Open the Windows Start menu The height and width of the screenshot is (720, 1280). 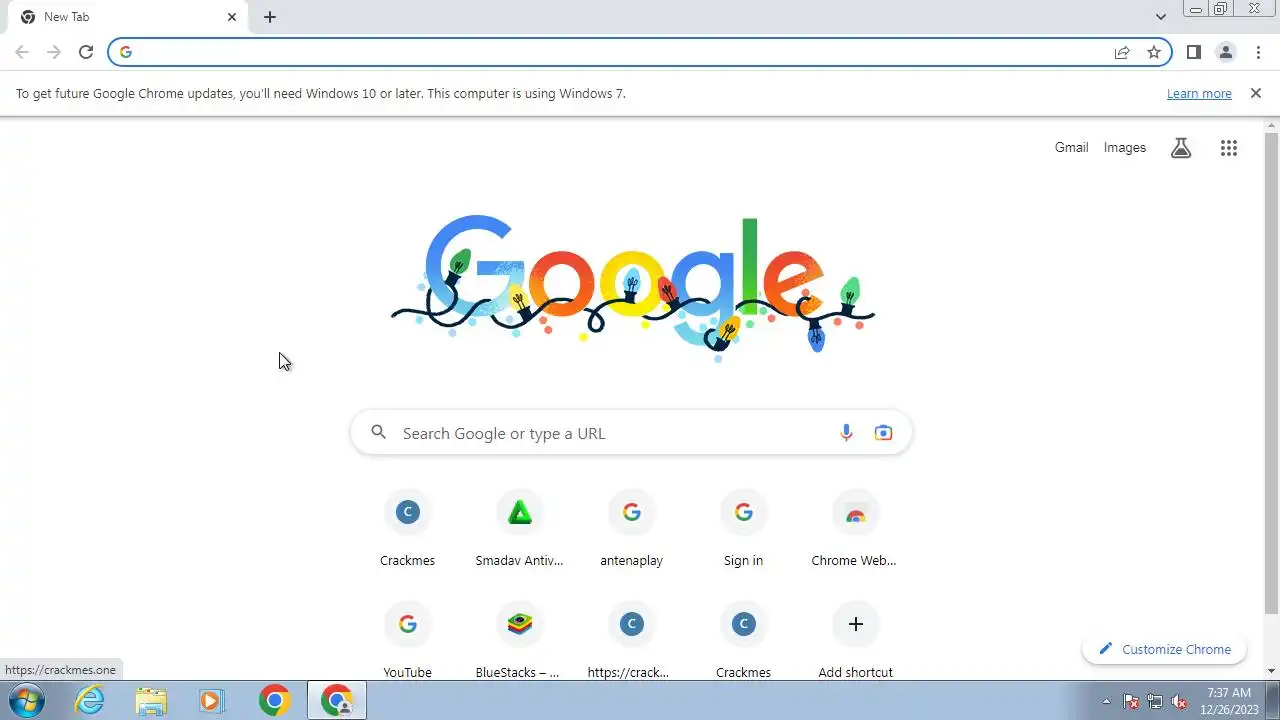(27, 700)
